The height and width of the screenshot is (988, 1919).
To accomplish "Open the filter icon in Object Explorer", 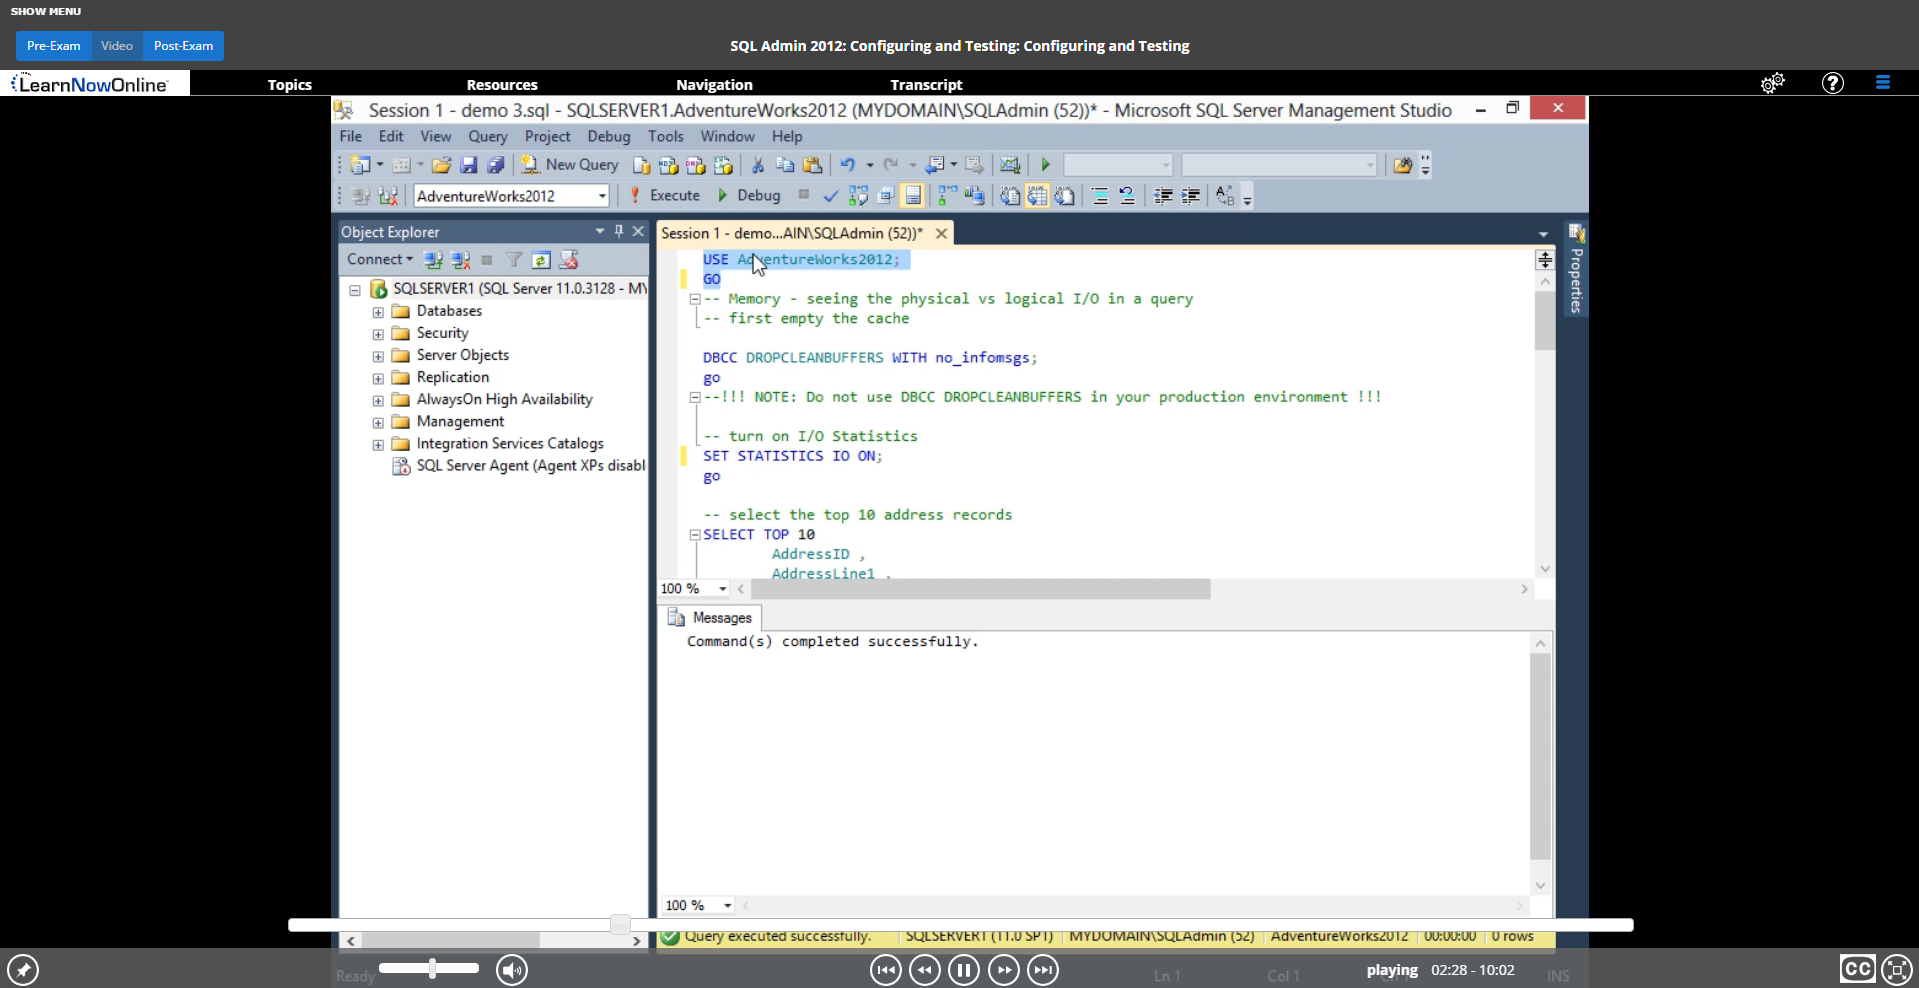I will pos(514,260).
